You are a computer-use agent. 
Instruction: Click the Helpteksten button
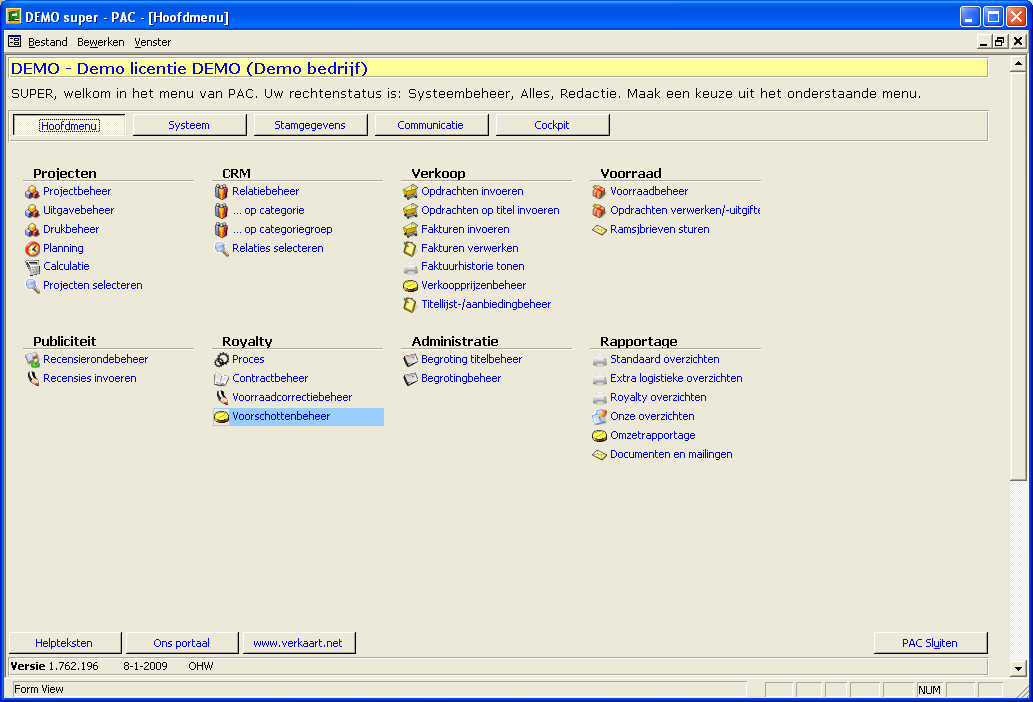tap(64, 643)
